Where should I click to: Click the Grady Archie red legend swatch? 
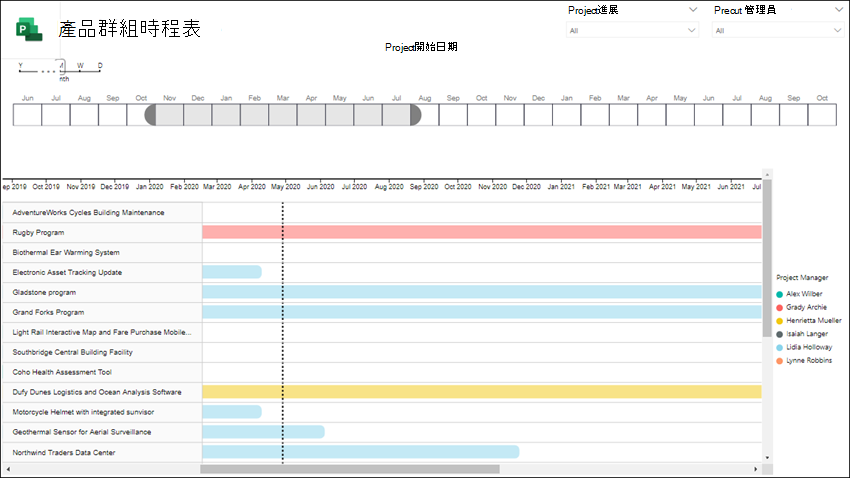point(780,308)
